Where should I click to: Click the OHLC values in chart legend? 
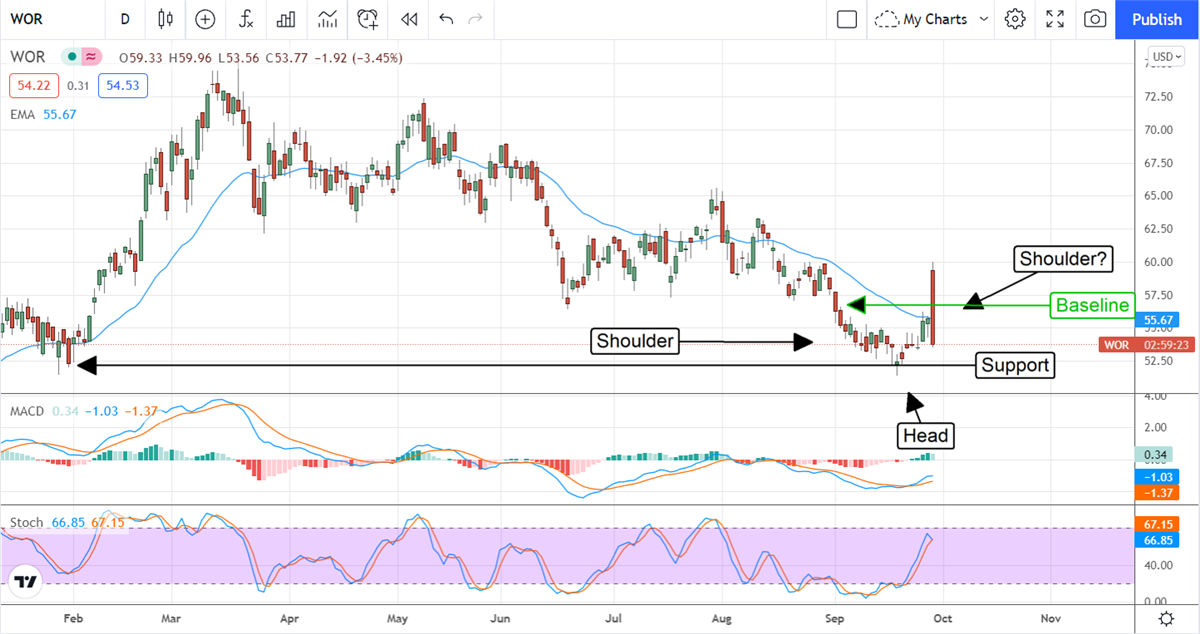pyautogui.click(x=260, y=58)
